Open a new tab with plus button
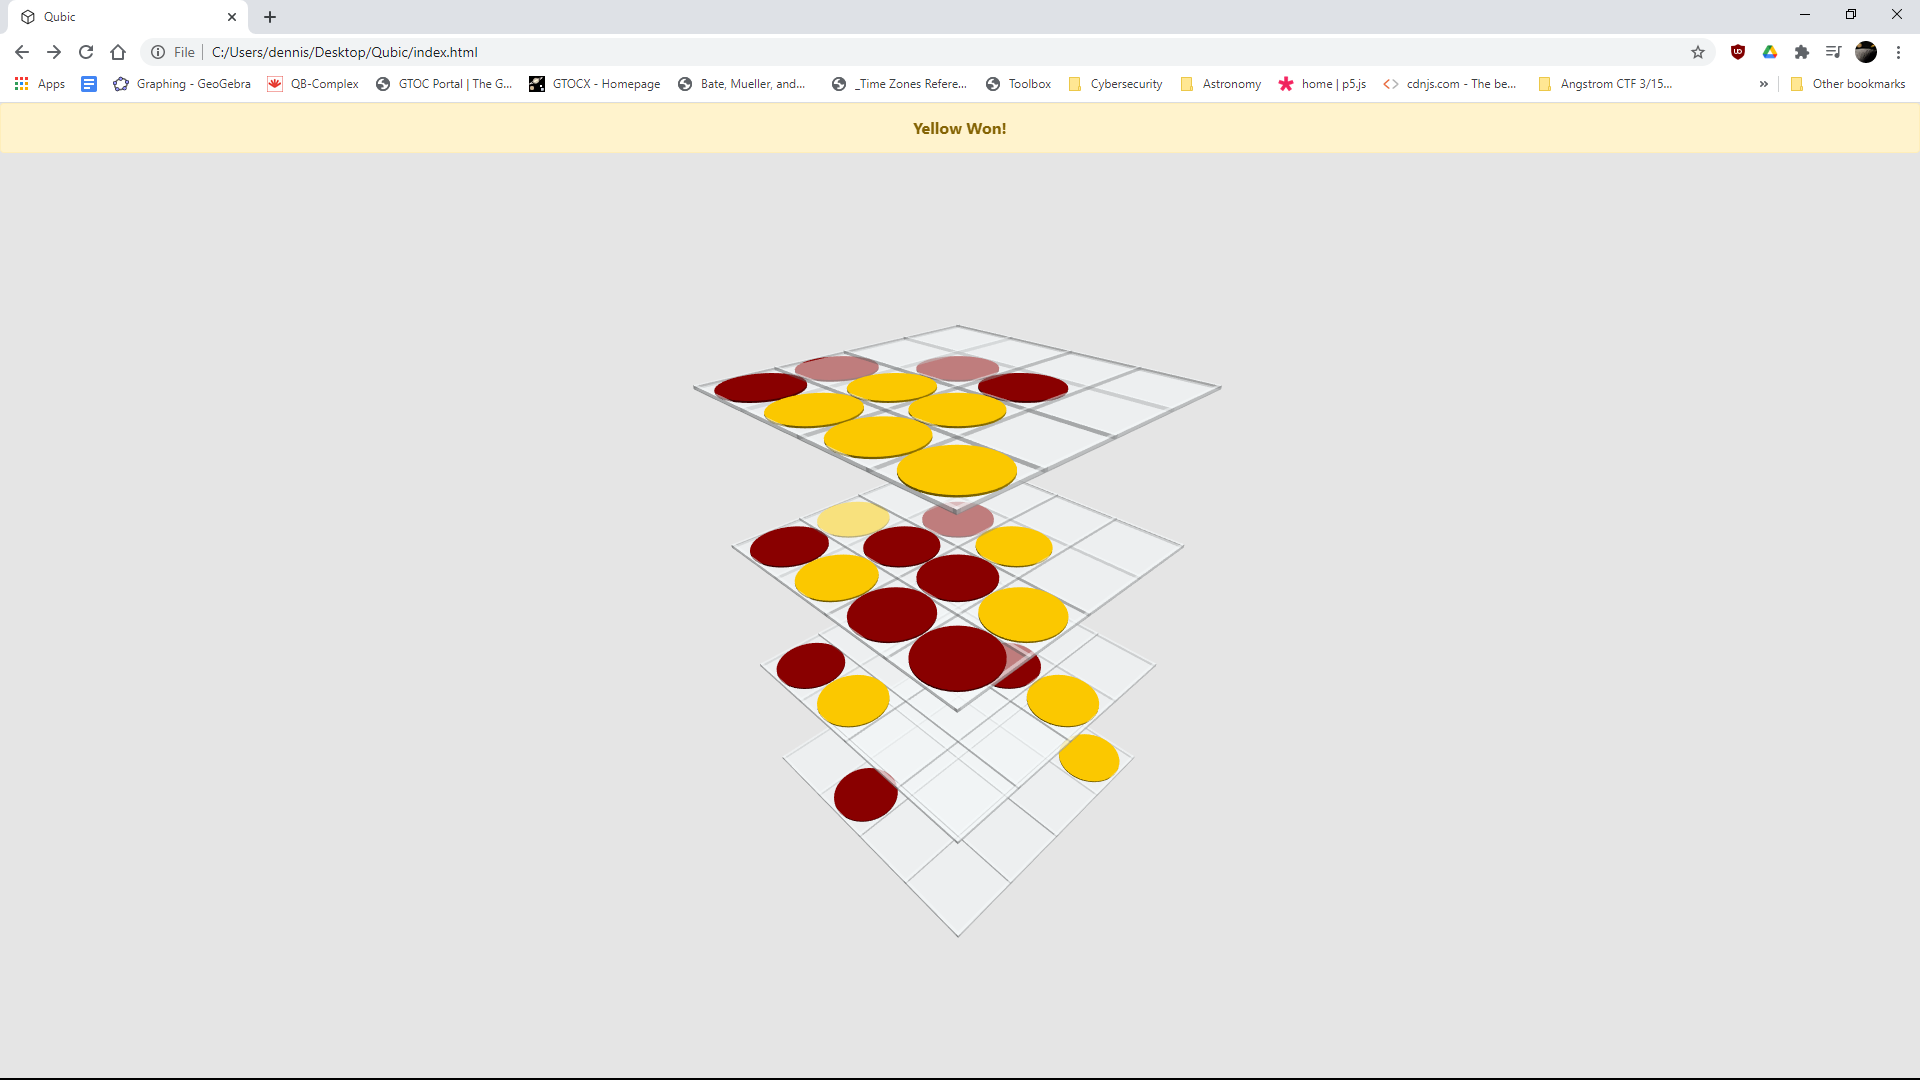 [x=270, y=17]
